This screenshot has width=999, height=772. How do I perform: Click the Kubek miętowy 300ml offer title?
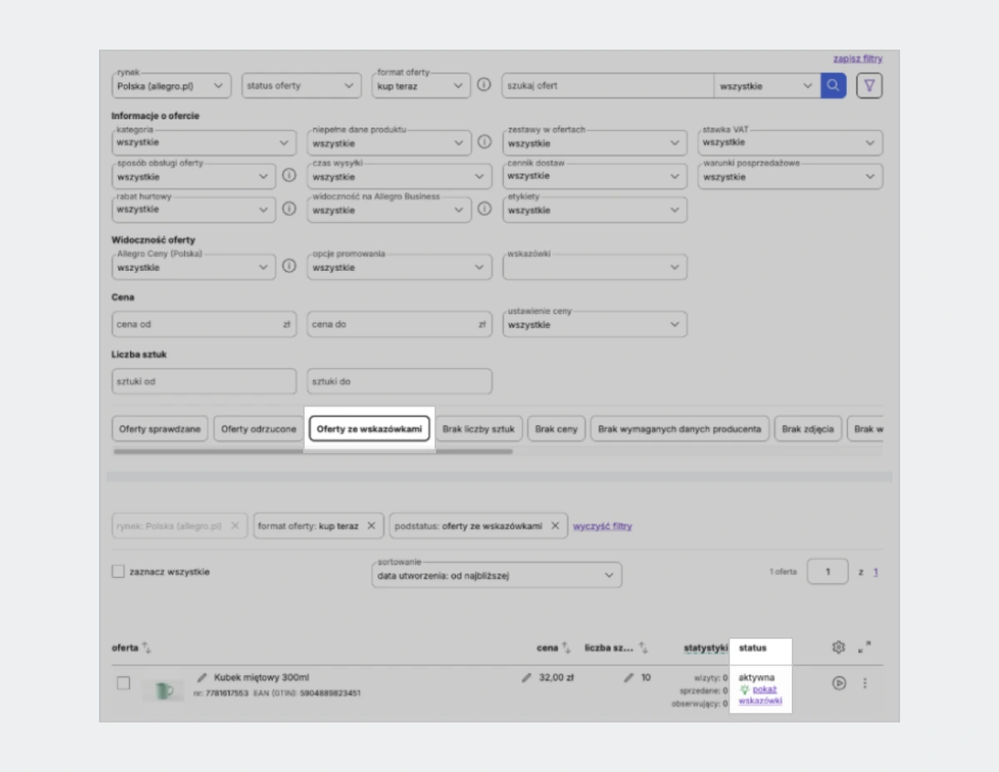pyautogui.click(x=261, y=677)
